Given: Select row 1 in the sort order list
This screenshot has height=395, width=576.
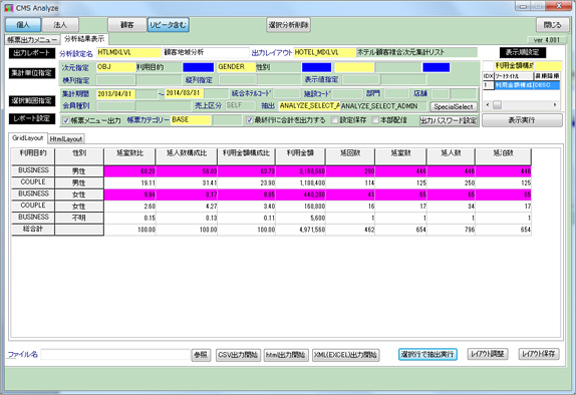Looking at the screenshot, I should 522,85.
